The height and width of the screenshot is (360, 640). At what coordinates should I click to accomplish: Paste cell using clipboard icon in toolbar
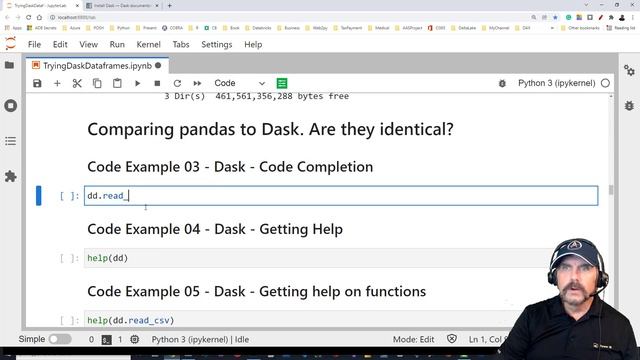coord(117,83)
